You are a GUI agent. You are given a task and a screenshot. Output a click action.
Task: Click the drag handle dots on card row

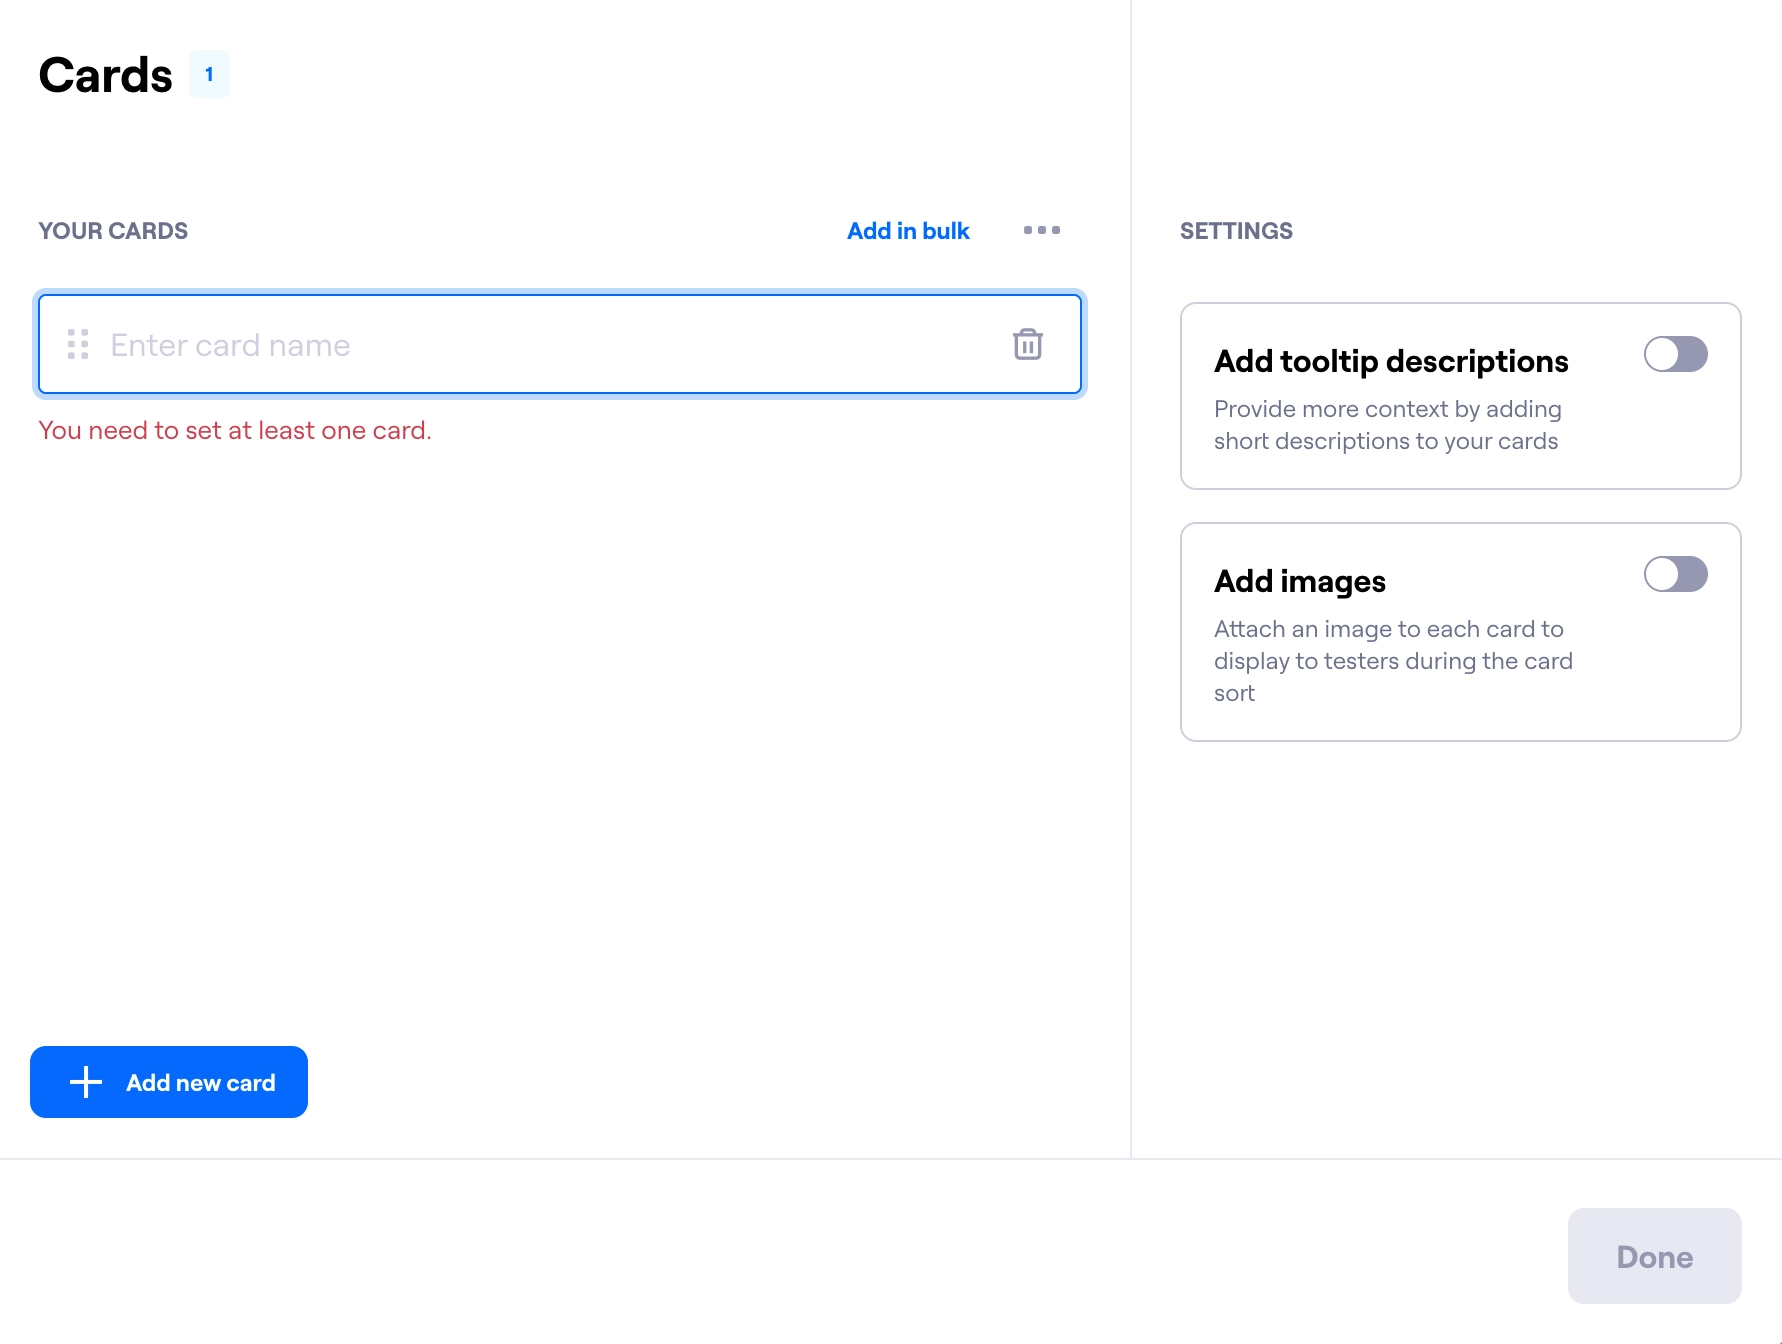coord(78,344)
